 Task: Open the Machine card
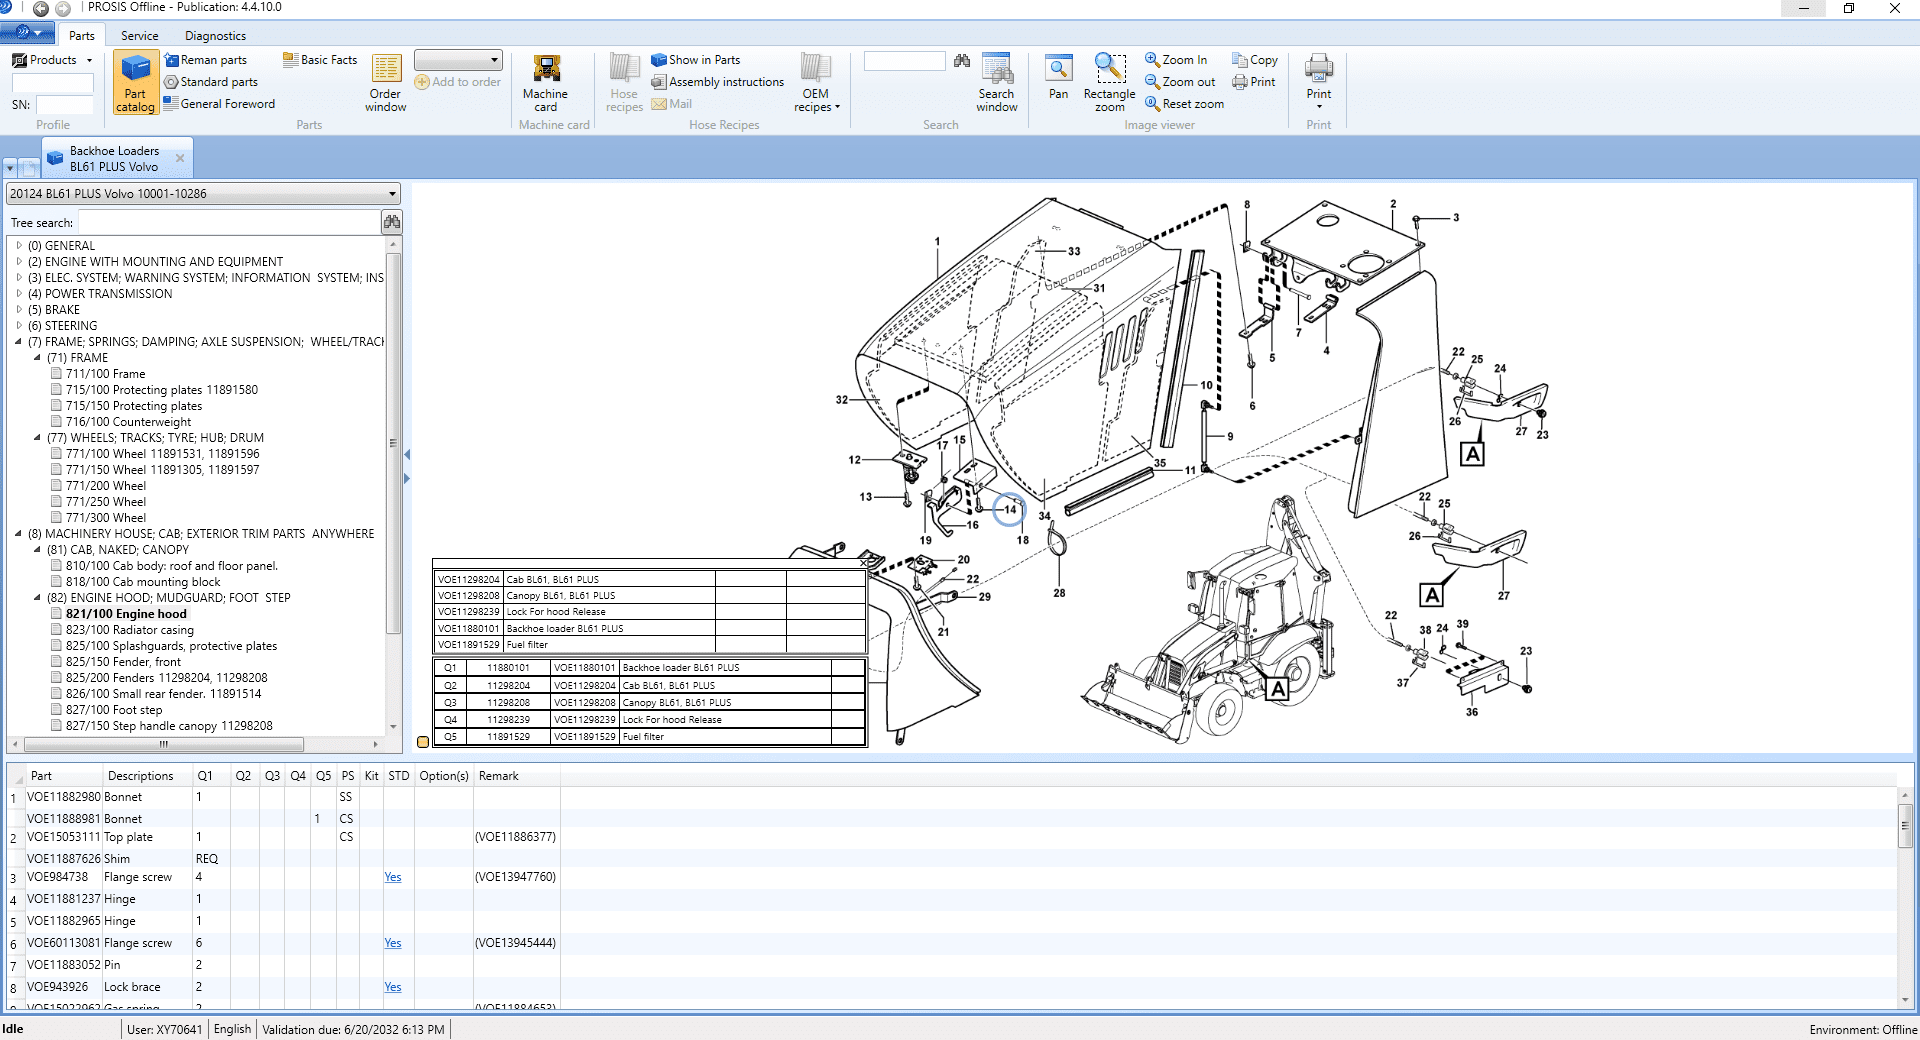tap(545, 83)
